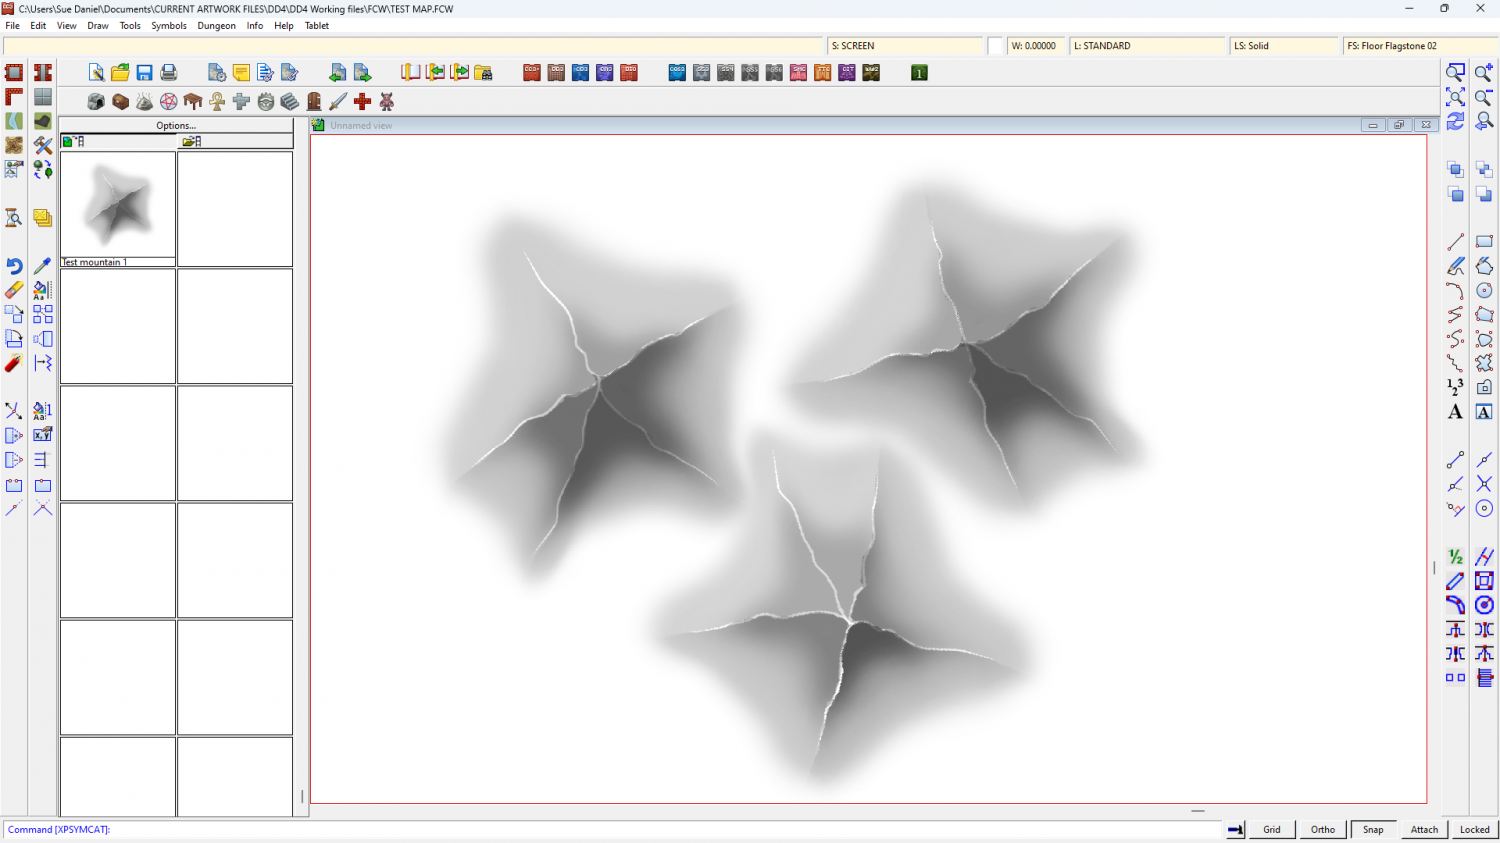This screenshot has width=1500, height=843.
Task: Click the treasure chest symbol catalog icon
Action: tap(121, 102)
